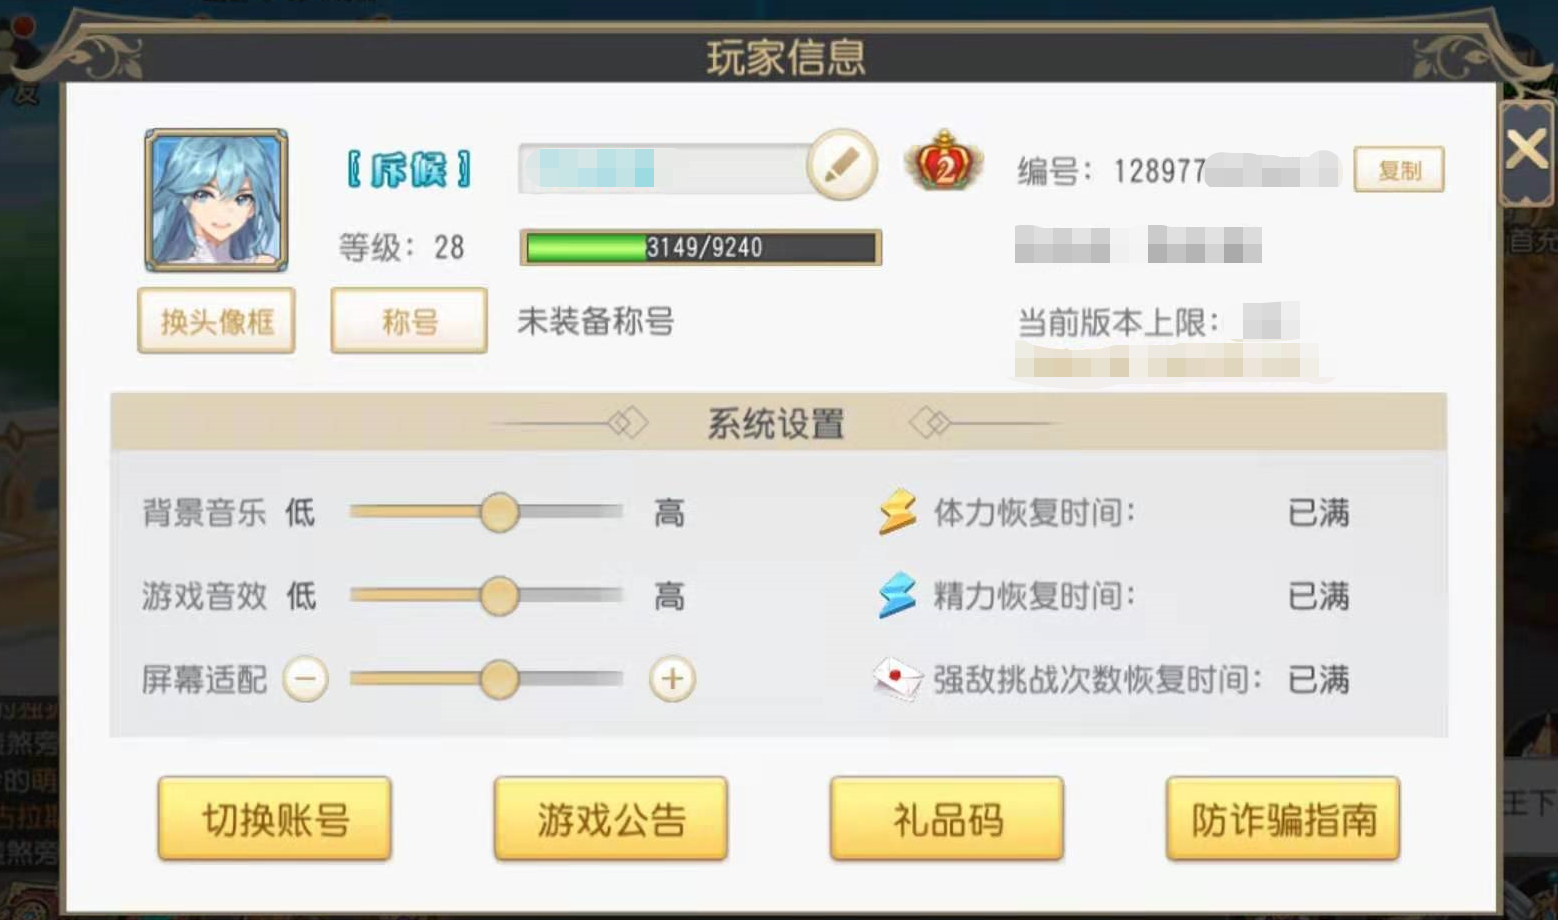Click the 屏幕适配 slider handle
This screenshot has width=1558, height=920.
pyautogui.click(x=499, y=679)
